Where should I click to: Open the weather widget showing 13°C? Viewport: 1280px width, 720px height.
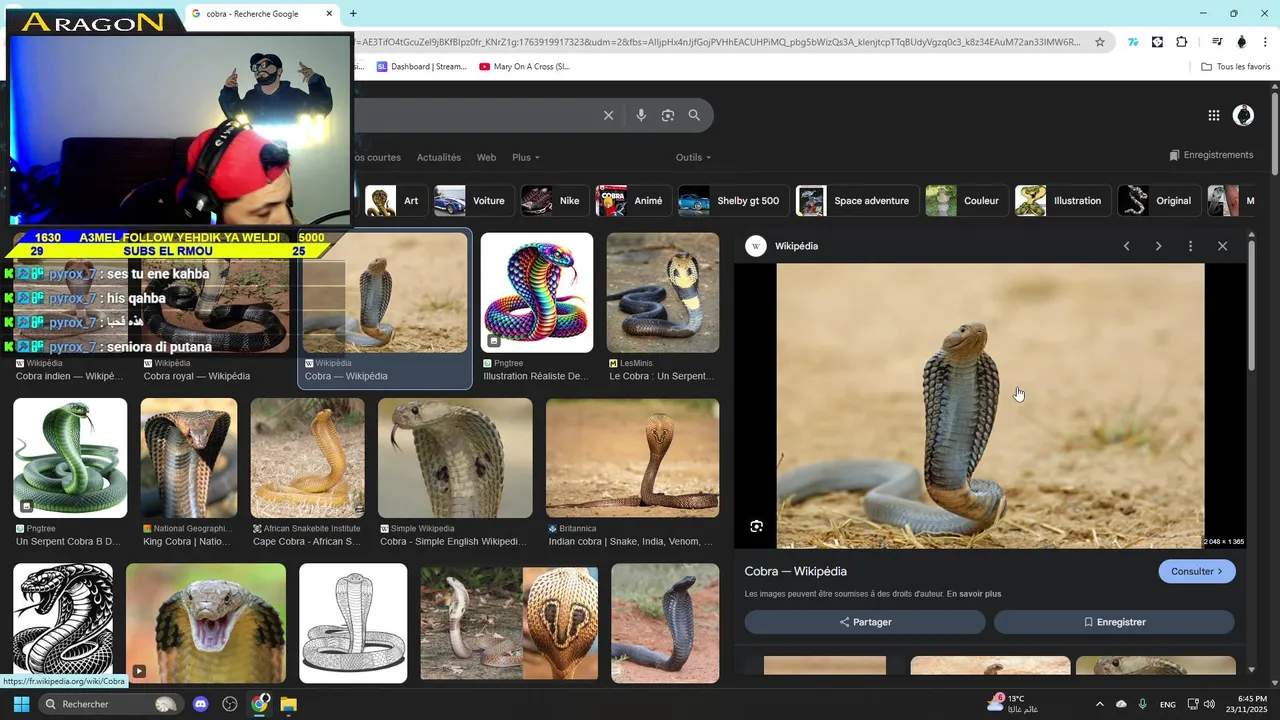point(1013,704)
